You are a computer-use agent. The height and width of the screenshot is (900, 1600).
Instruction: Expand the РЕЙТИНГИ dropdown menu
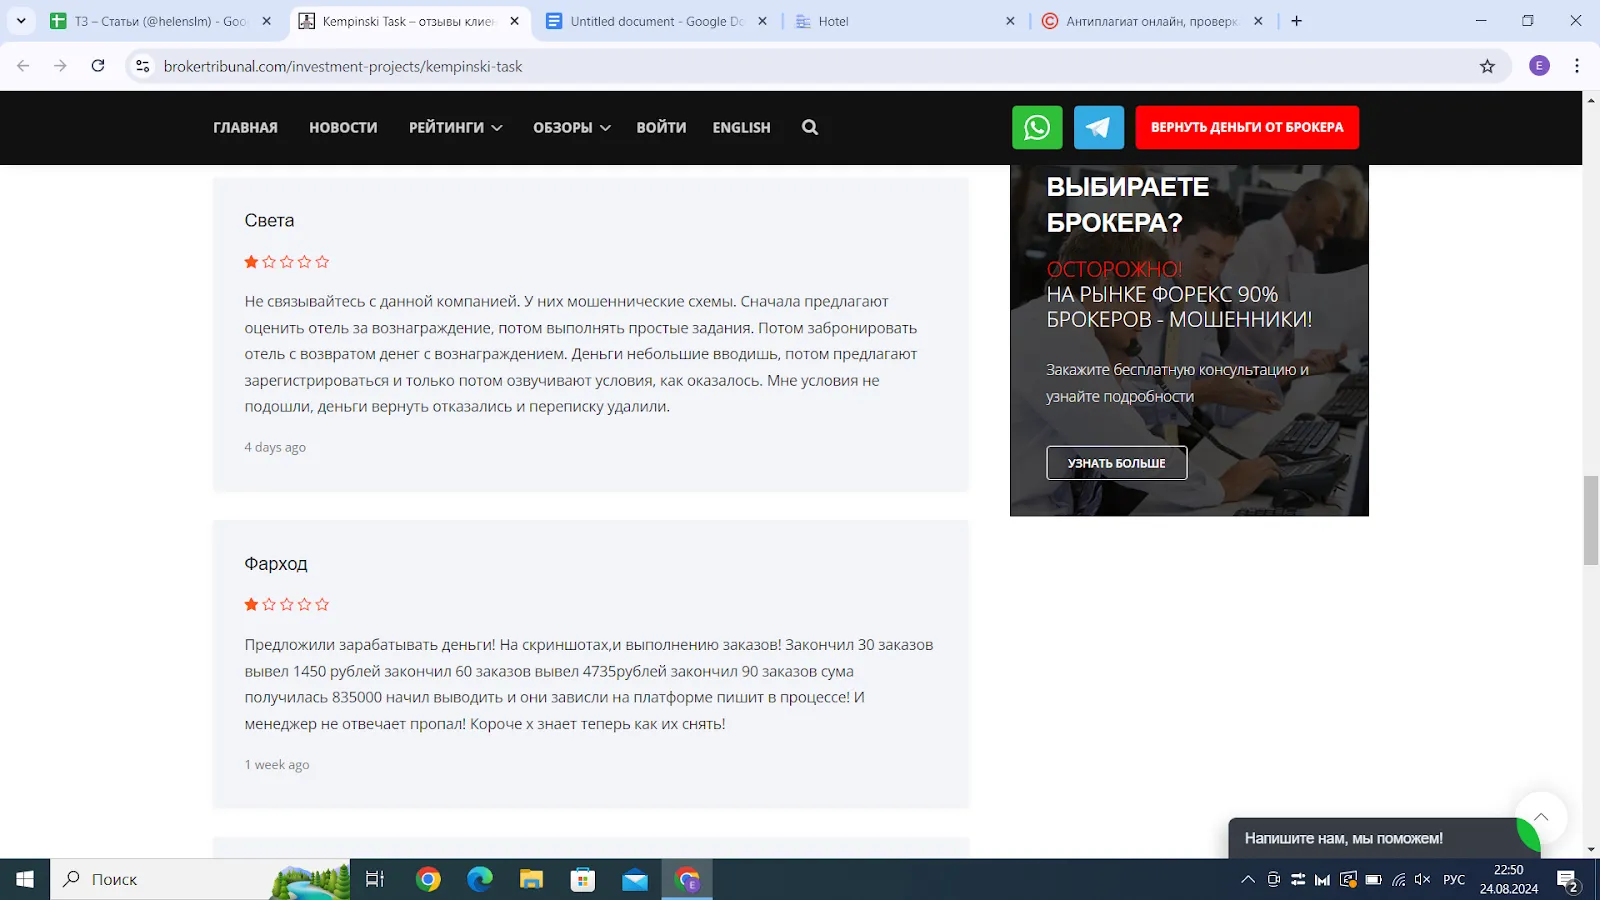[x=455, y=127]
